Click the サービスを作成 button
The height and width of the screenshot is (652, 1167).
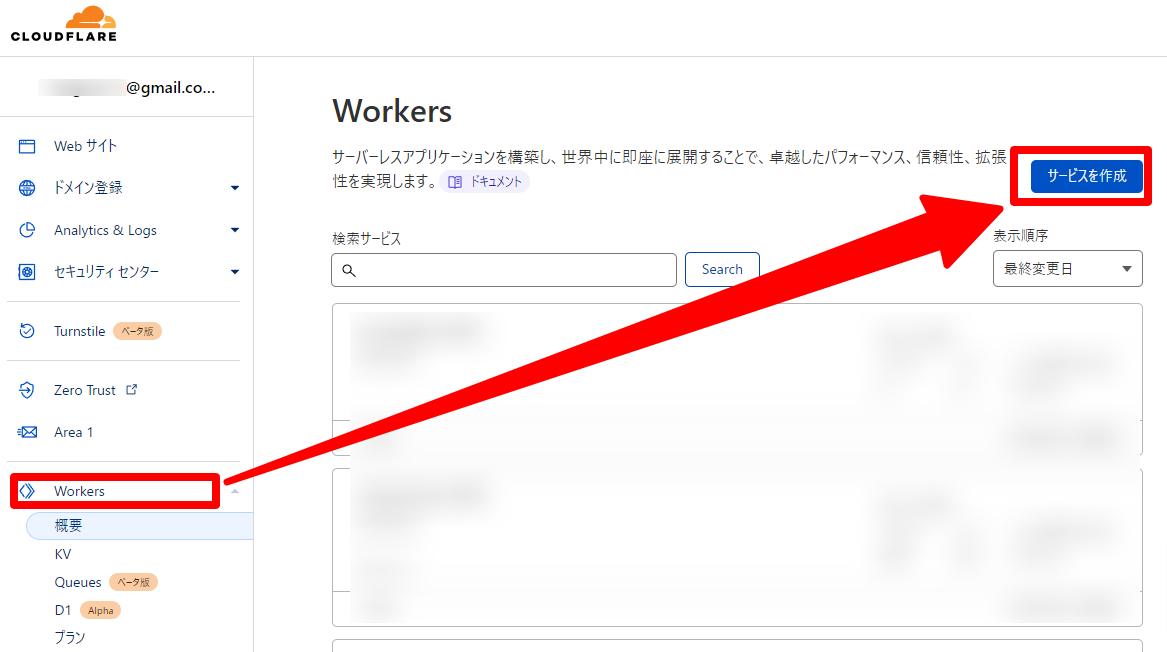[1087, 176]
